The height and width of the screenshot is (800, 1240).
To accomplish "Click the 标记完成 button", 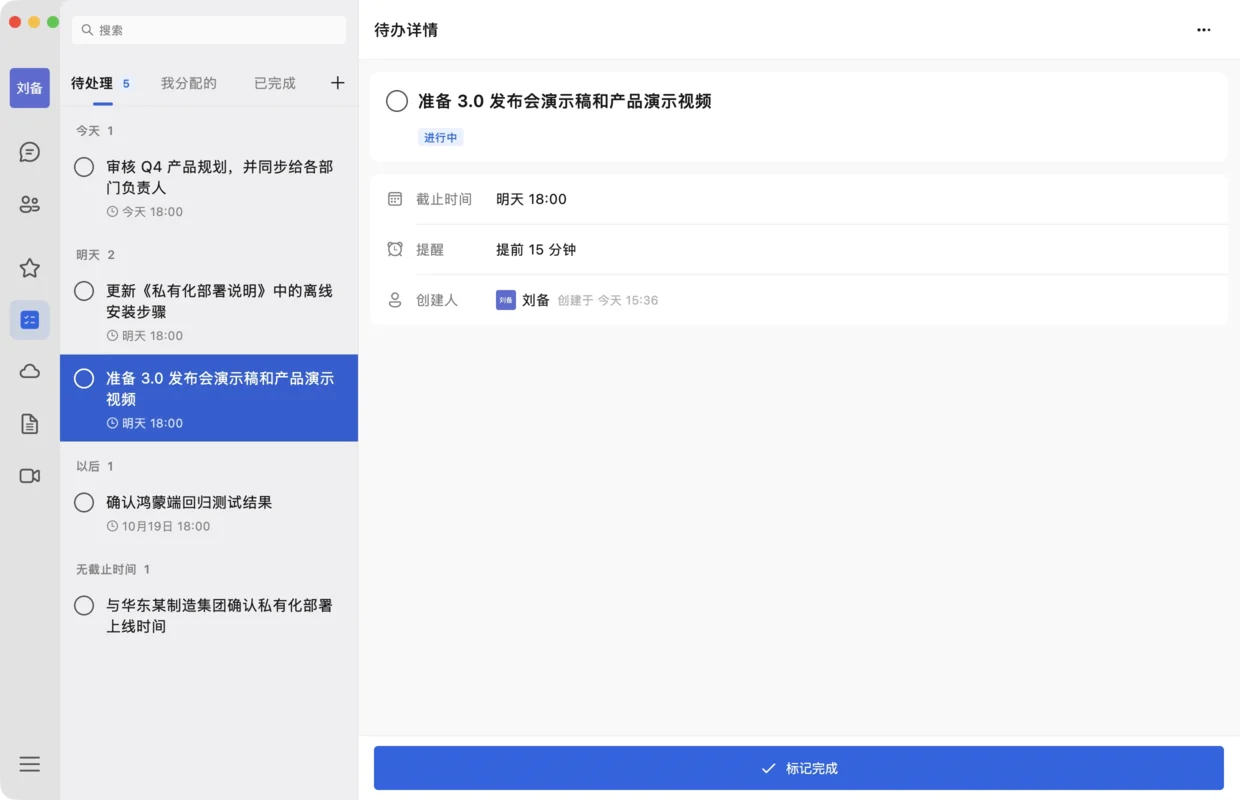I will (799, 768).
